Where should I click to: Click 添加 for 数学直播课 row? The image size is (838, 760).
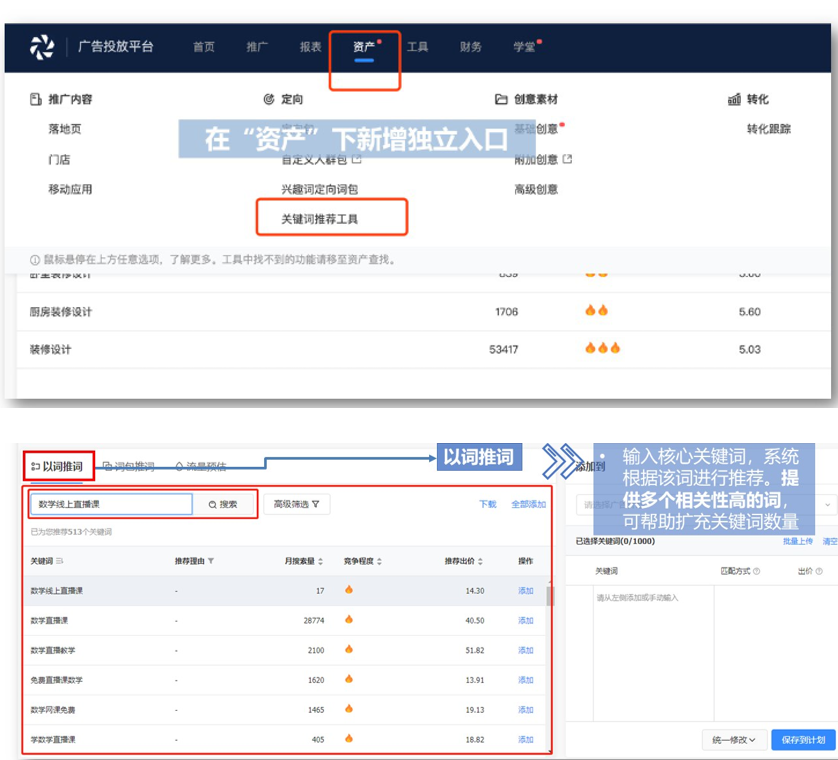525,621
